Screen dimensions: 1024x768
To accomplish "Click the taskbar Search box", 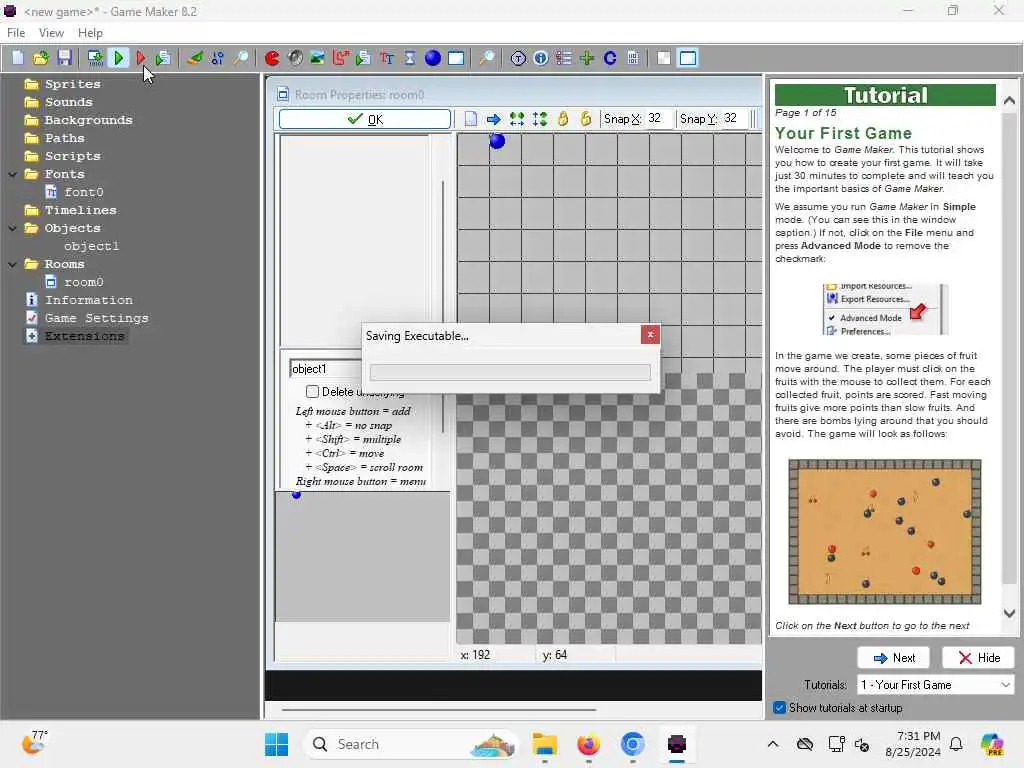I will coord(409,744).
